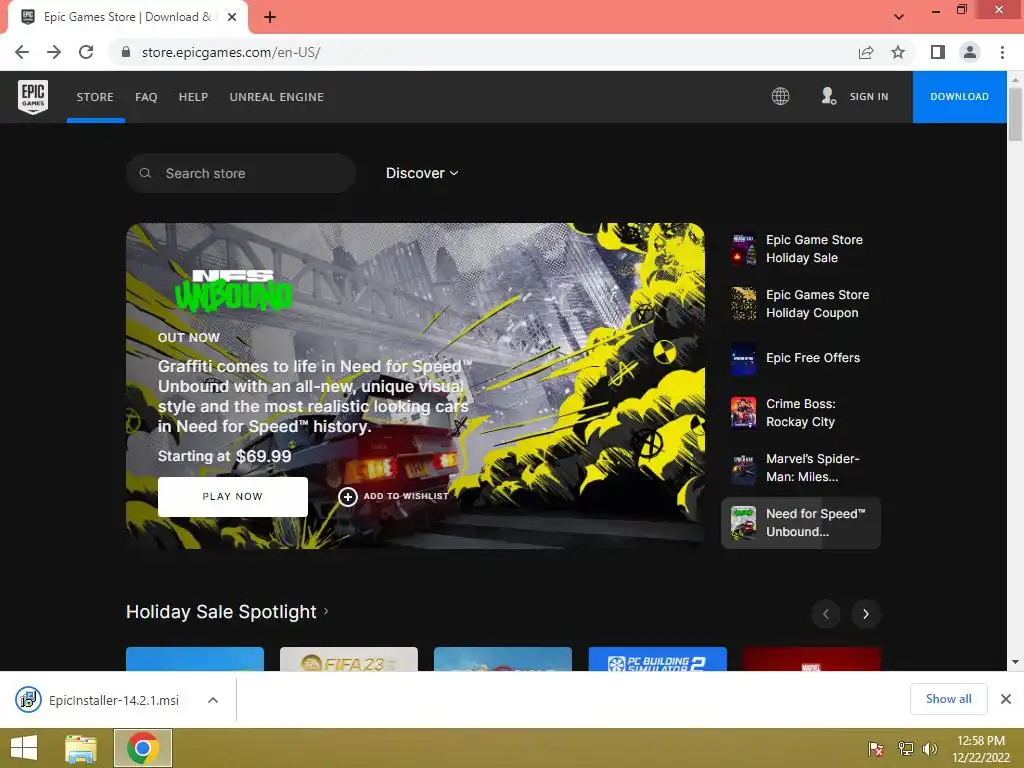Image resolution: width=1024 pixels, height=768 pixels.
Task: Show previous Holiday Sale Spotlight items
Action: (x=825, y=614)
